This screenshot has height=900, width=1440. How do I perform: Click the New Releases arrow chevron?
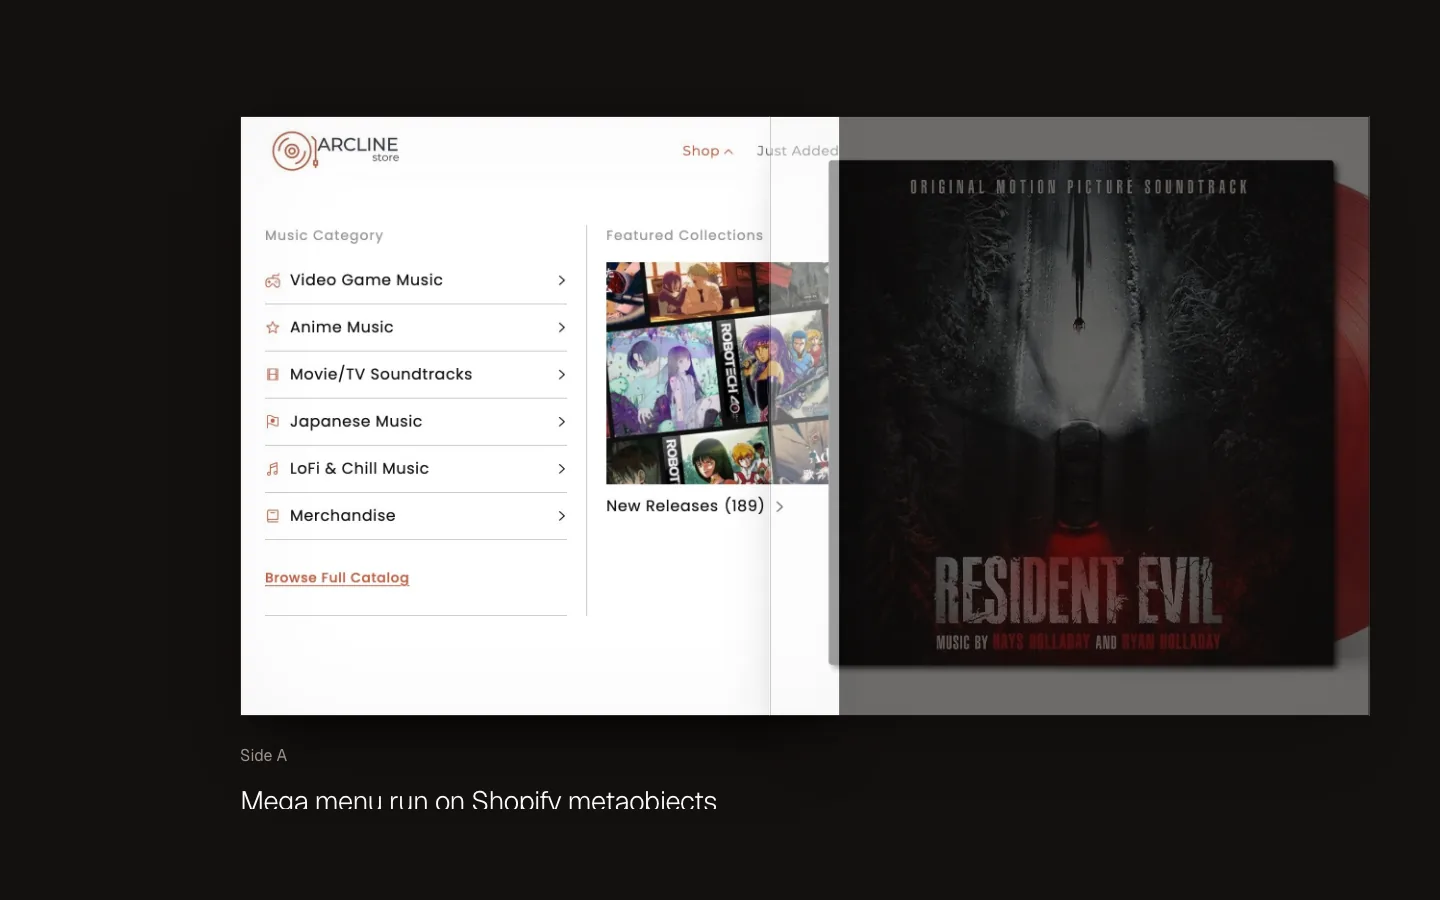coord(779,507)
